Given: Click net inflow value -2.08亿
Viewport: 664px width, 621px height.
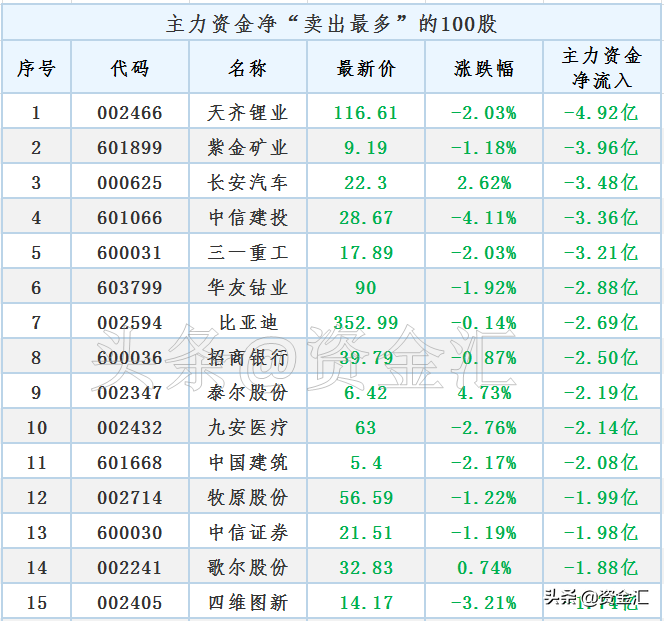Looking at the screenshot, I should tap(601, 463).
